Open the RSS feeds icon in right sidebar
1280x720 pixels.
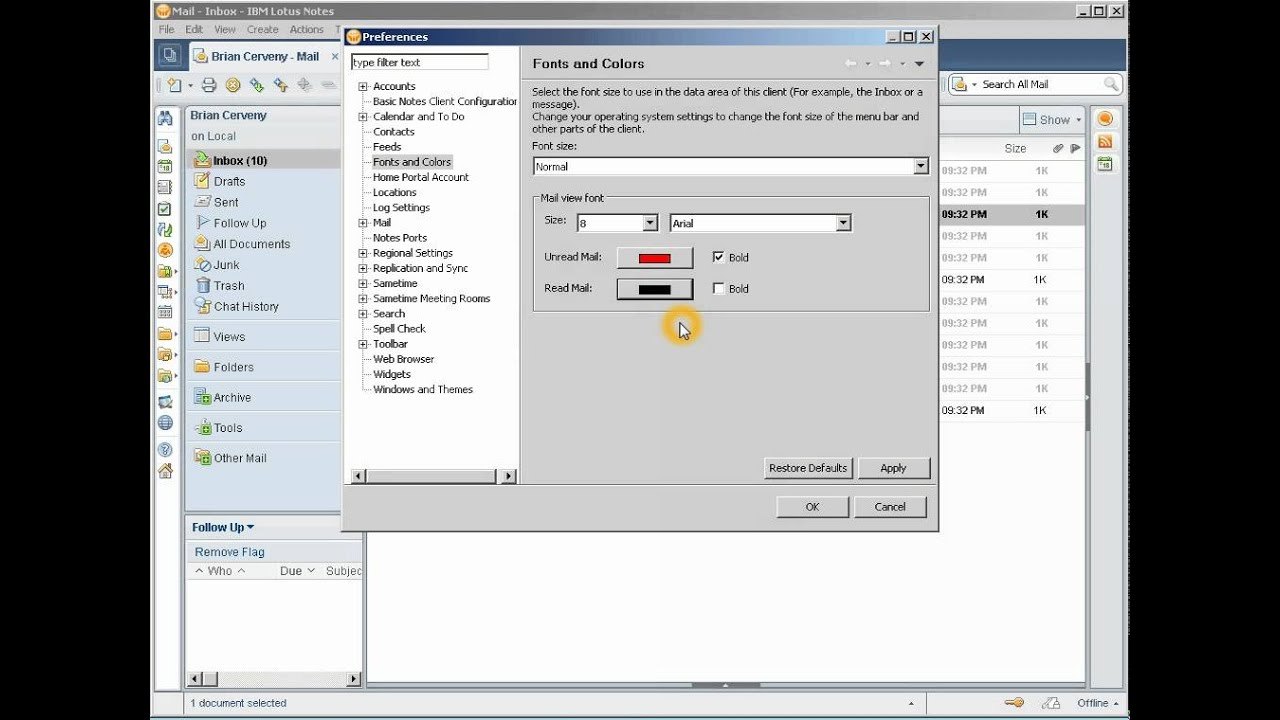click(x=1105, y=141)
